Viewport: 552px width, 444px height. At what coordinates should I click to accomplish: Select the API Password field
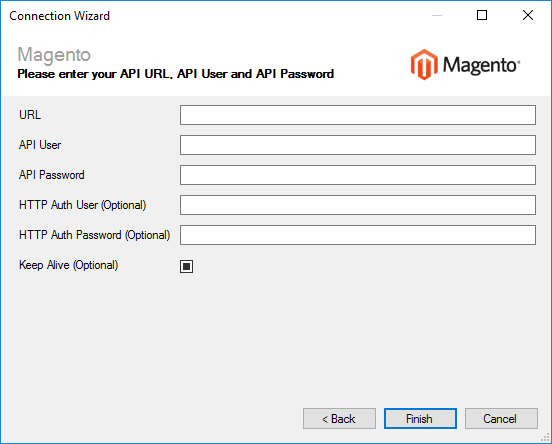point(358,175)
